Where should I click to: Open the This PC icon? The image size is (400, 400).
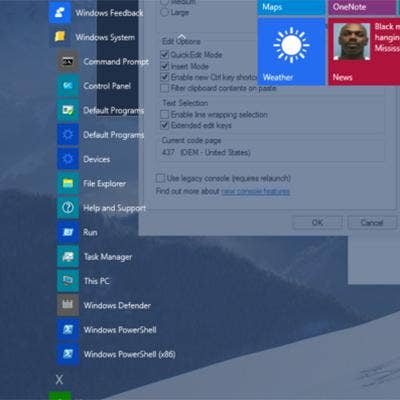(x=68, y=281)
